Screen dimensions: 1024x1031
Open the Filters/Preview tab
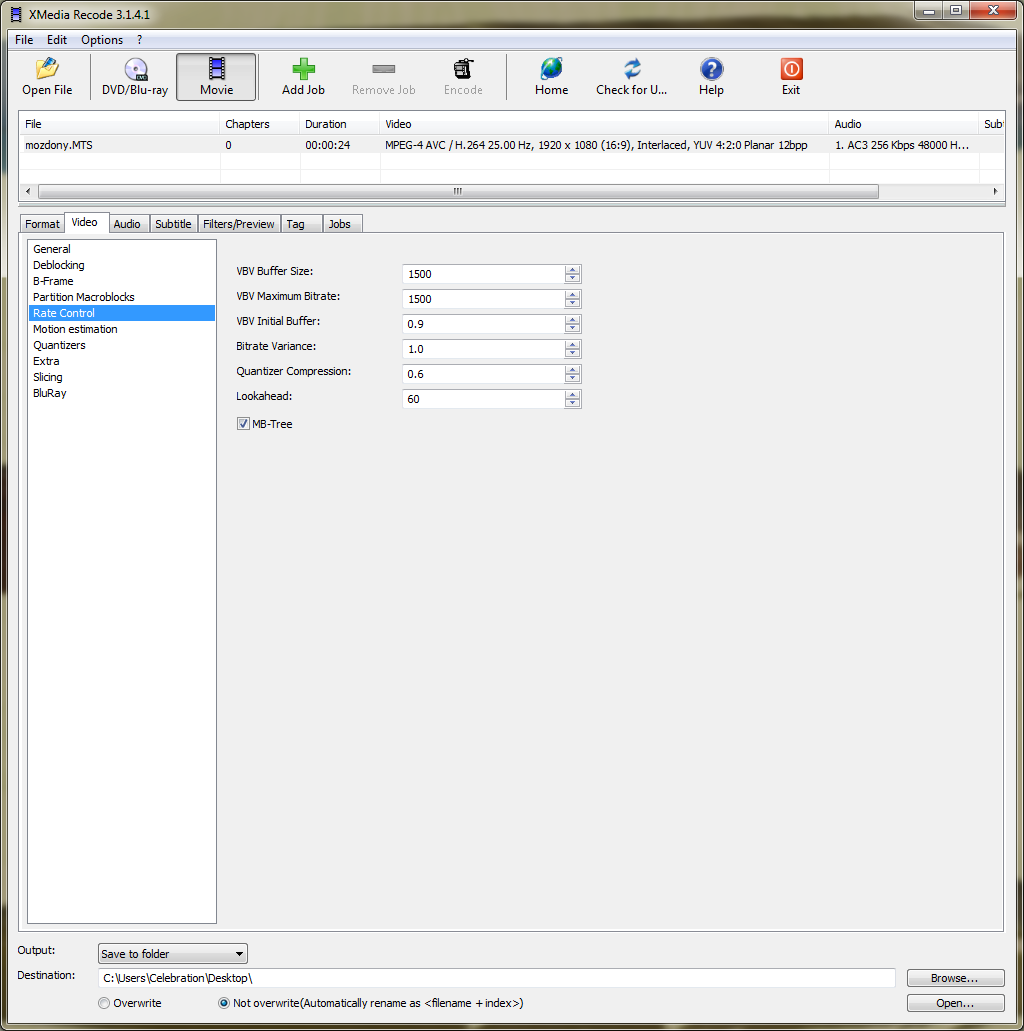pos(239,224)
